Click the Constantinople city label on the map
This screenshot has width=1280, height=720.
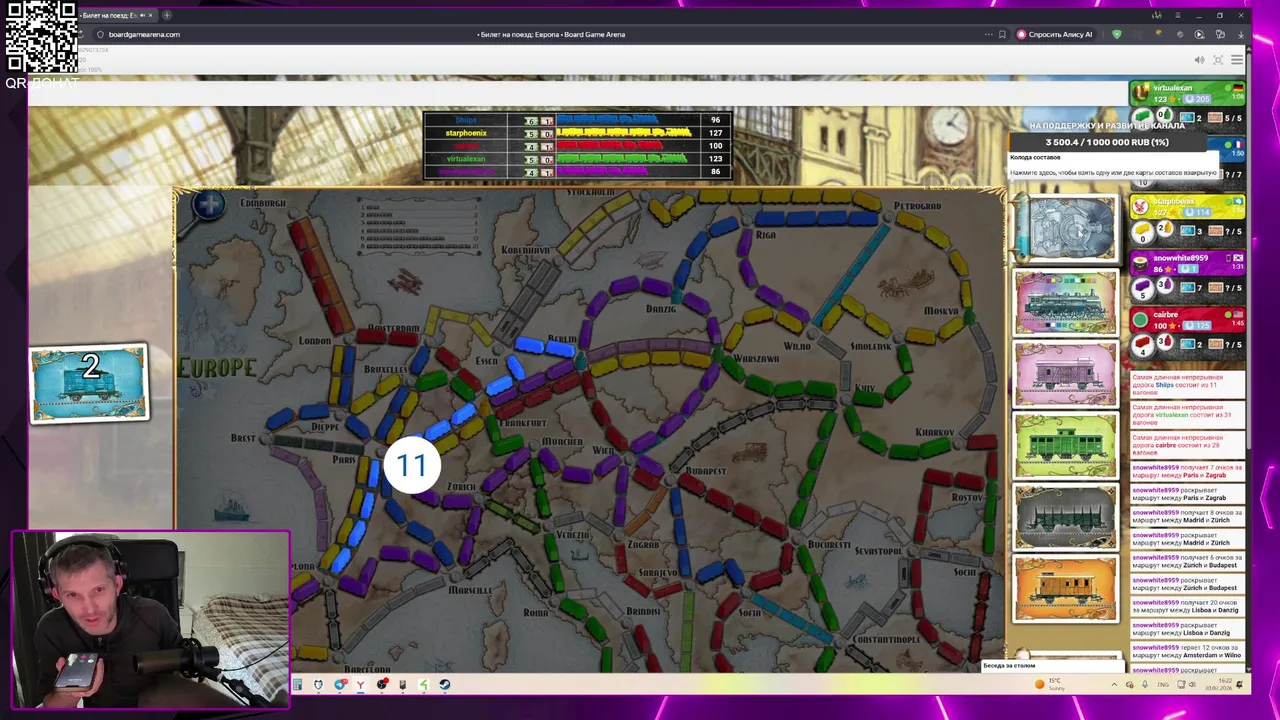[x=886, y=639]
